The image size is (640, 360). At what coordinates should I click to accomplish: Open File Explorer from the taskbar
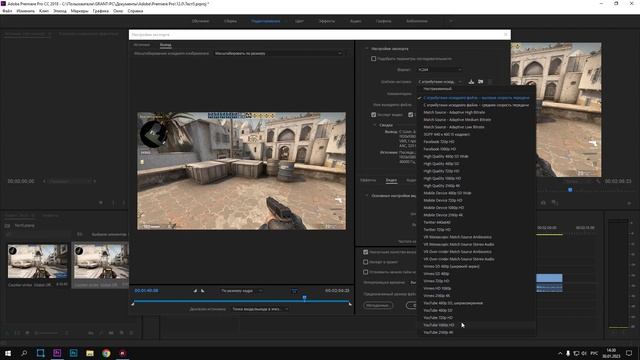(90, 353)
